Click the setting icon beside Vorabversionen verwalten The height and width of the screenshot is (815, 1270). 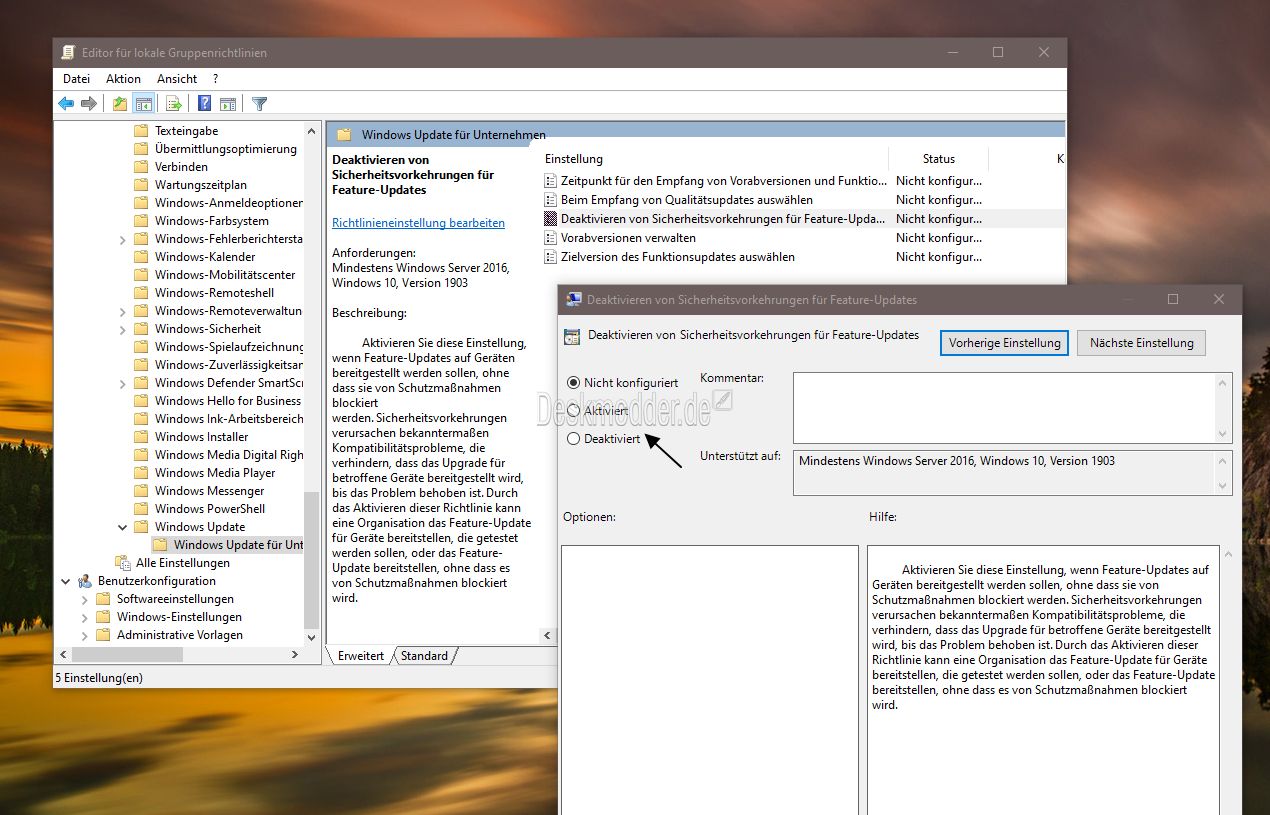550,238
